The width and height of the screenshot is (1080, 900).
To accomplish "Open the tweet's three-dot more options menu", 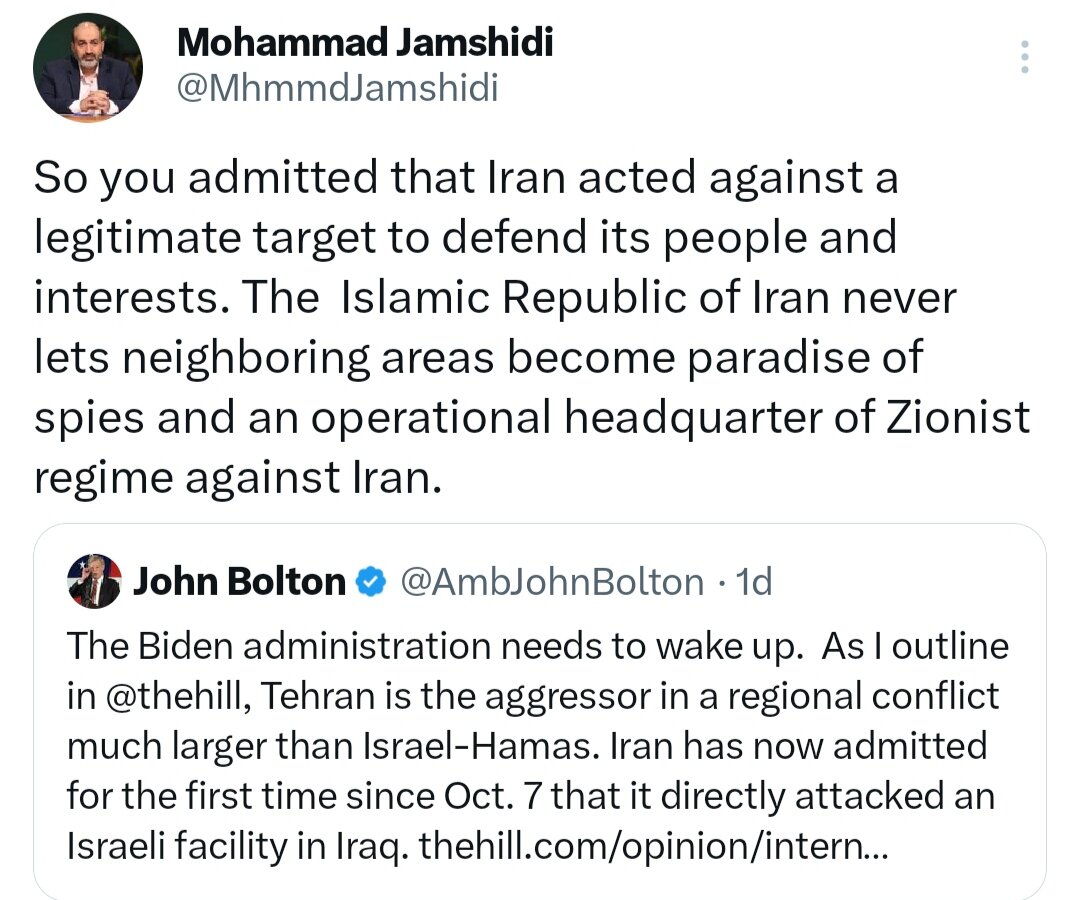I will (x=1022, y=58).
